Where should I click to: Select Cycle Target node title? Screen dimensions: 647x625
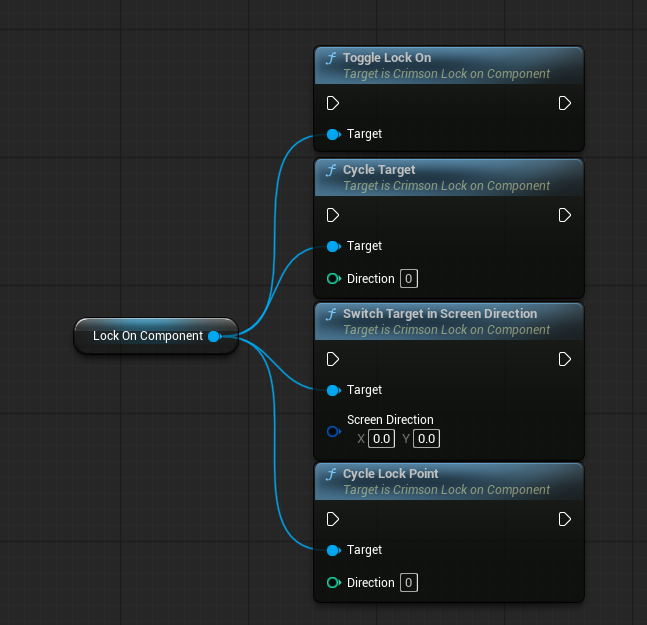pos(379,170)
